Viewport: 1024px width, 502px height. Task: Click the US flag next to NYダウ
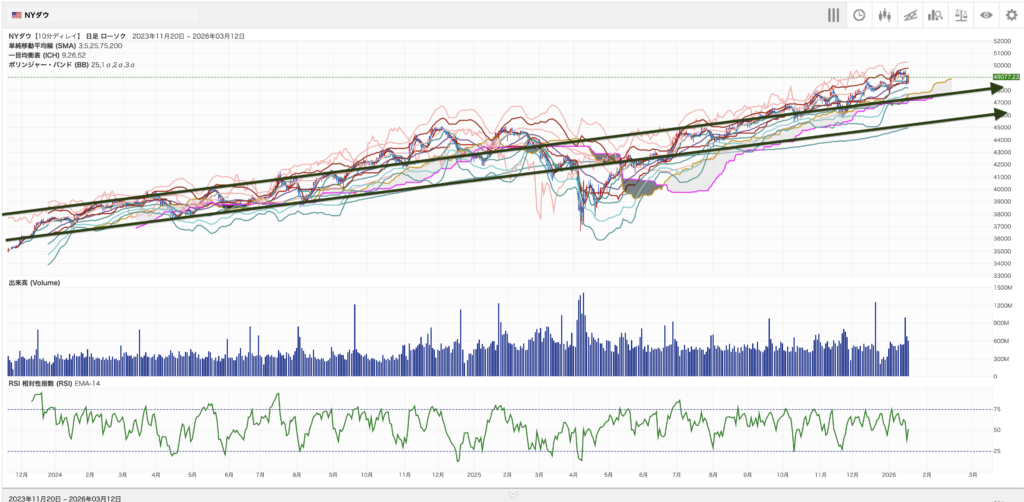pyautogui.click(x=17, y=15)
